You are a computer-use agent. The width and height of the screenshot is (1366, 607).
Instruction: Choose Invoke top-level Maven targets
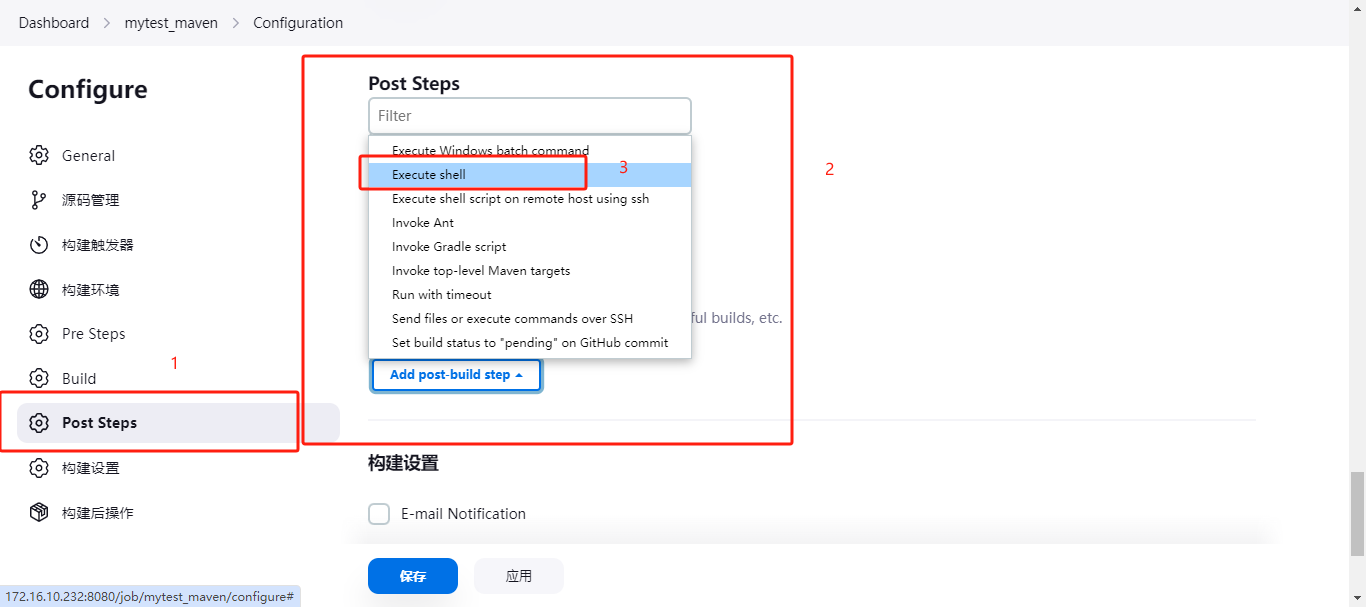coord(481,271)
